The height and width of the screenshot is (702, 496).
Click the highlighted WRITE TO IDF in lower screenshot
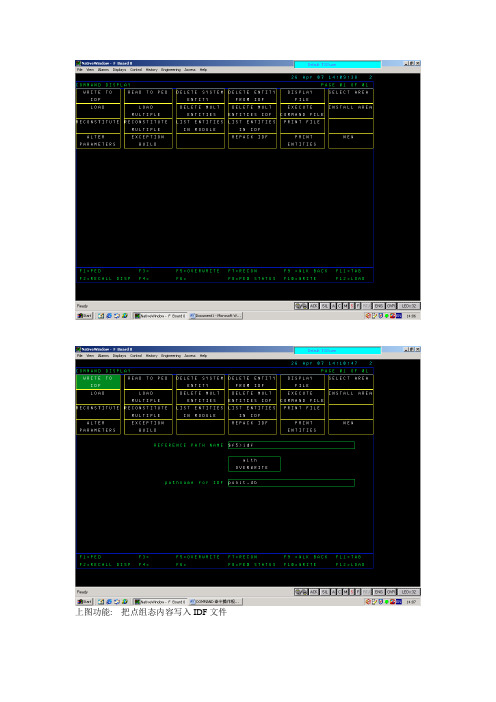pos(98,382)
